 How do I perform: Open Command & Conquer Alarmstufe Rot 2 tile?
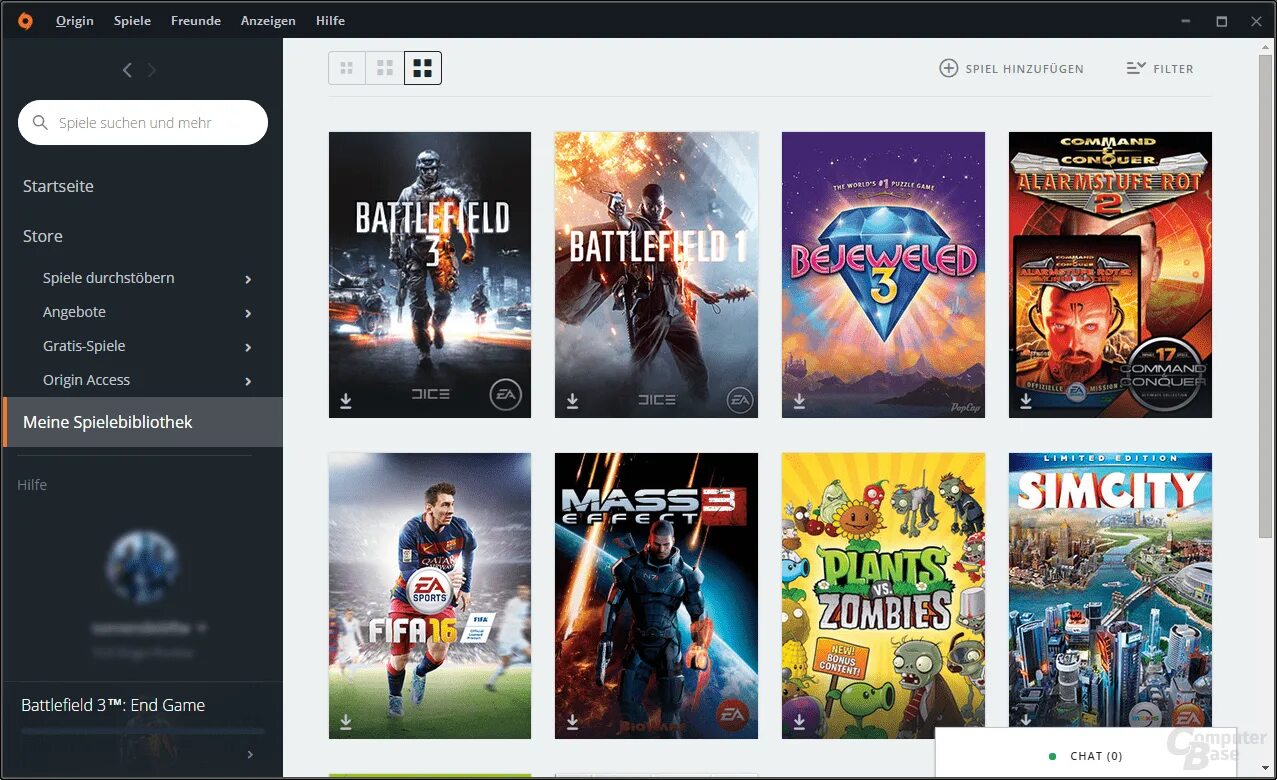(x=1110, y=275)
